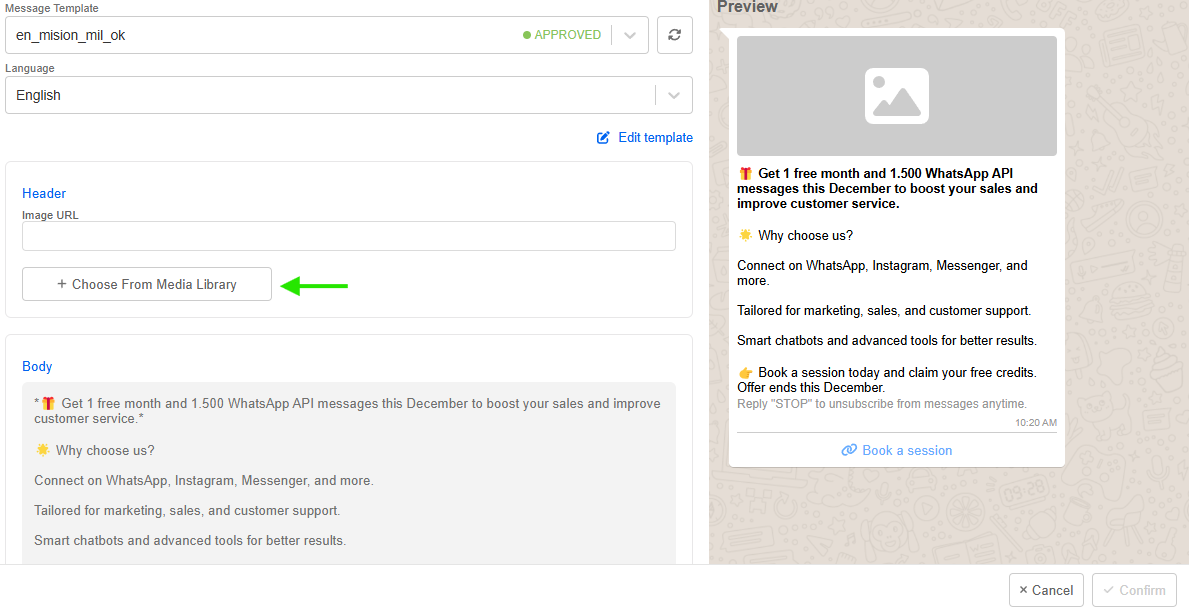
Task: Click the pointing hand emoji in the preview
Action: (x=745, y=373)
